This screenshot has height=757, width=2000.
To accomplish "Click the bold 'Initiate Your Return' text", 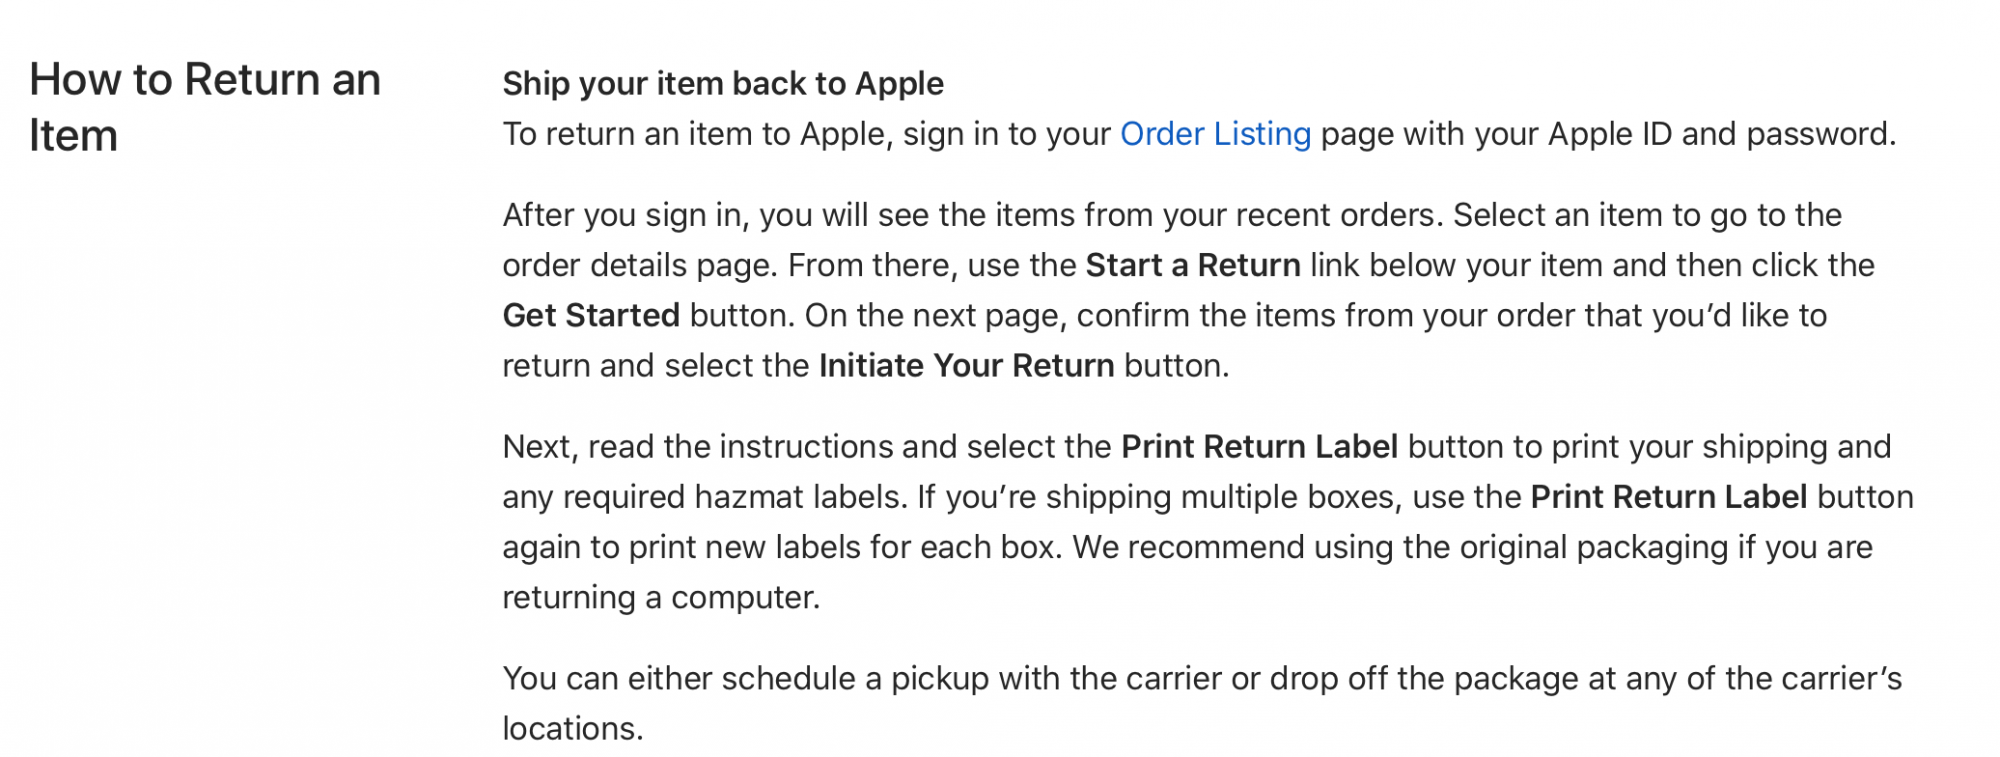I will (966, 366).
